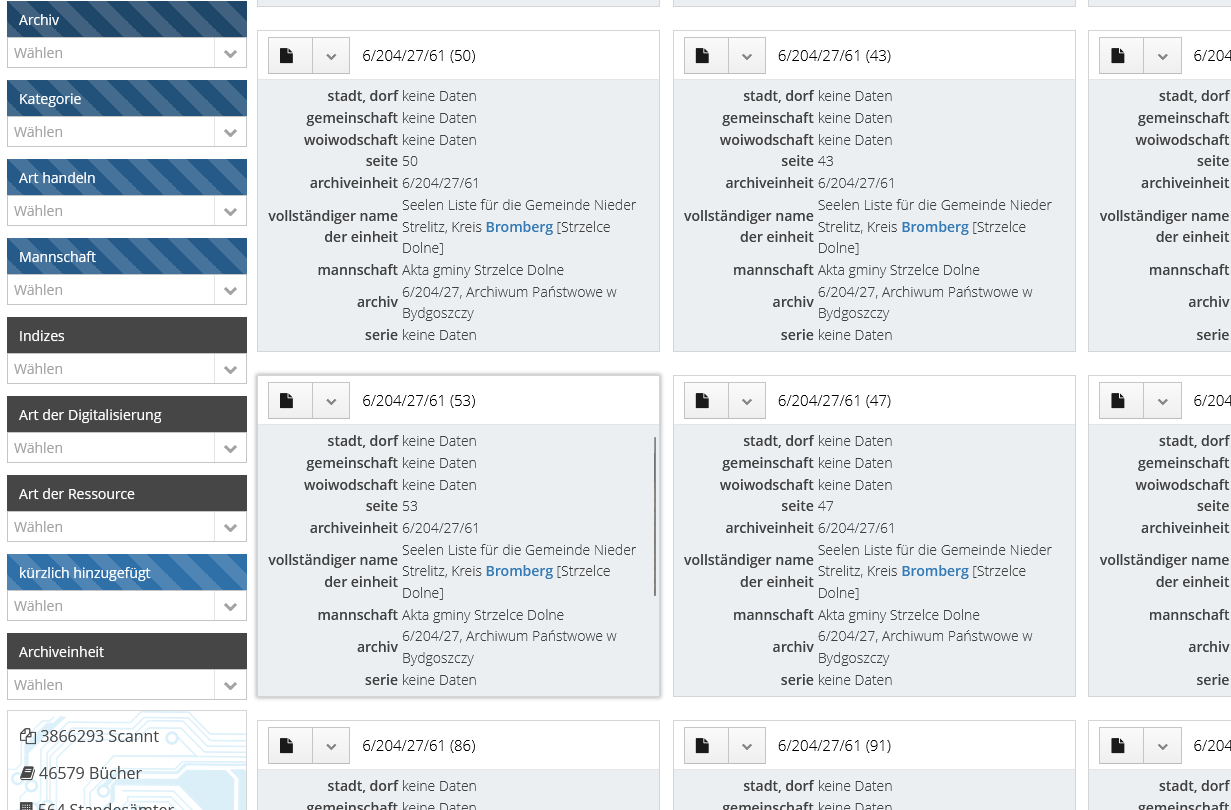The height and width of the screenshot is (810, 1231).
Task: Click the scrollbar inside record (53) card
Action: [x=655, y=516]
